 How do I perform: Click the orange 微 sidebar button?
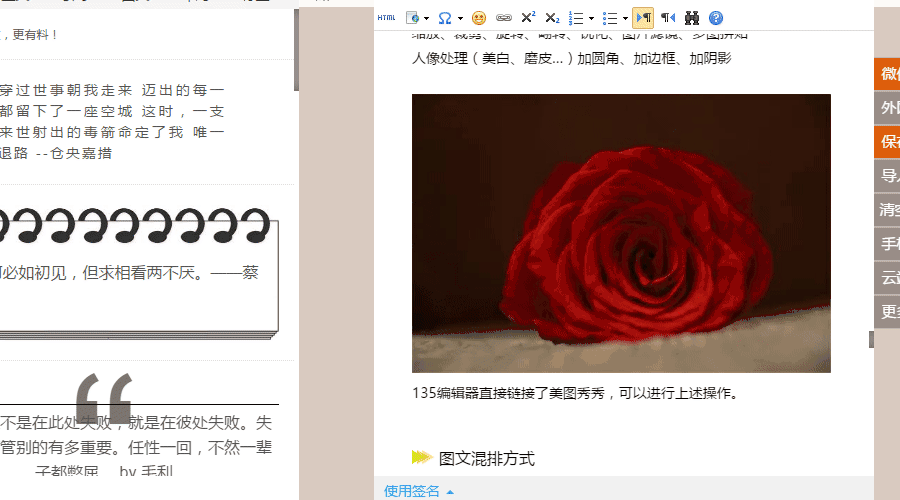887,73
